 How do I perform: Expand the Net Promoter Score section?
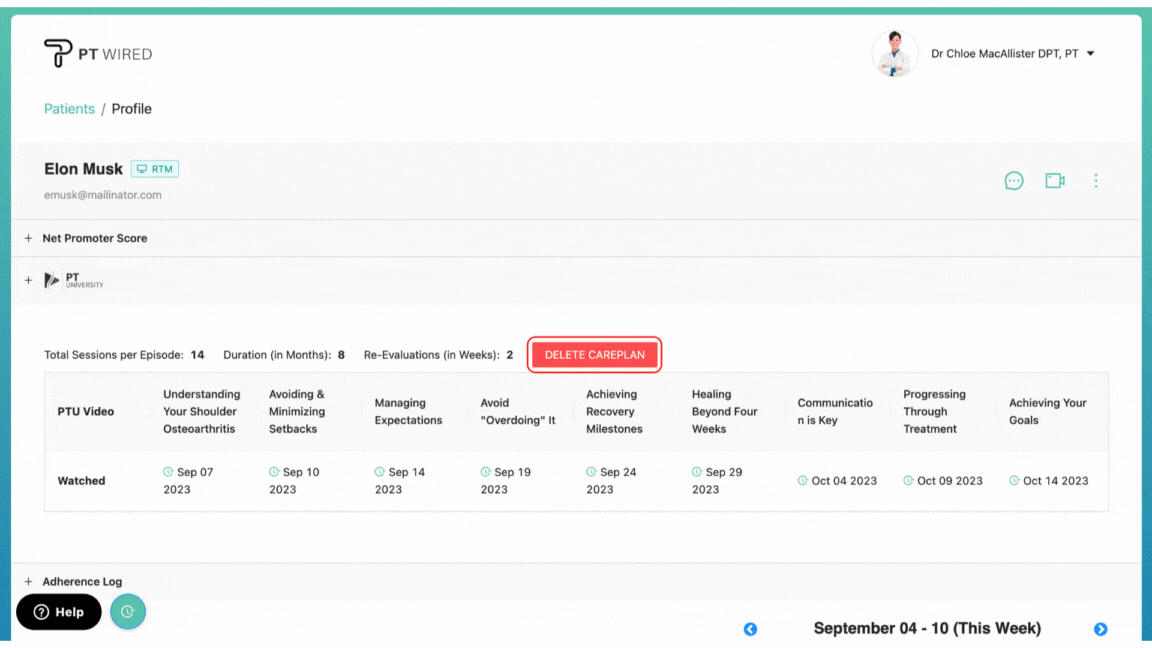point(28,239)
